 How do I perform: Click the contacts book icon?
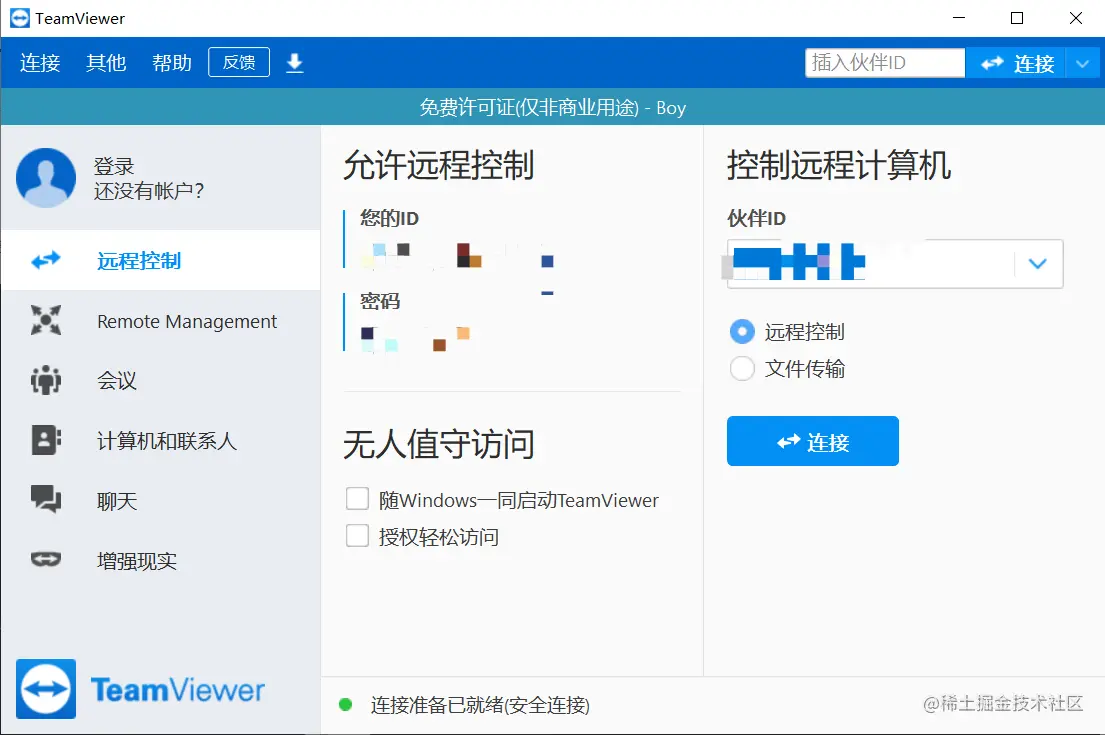46,440
